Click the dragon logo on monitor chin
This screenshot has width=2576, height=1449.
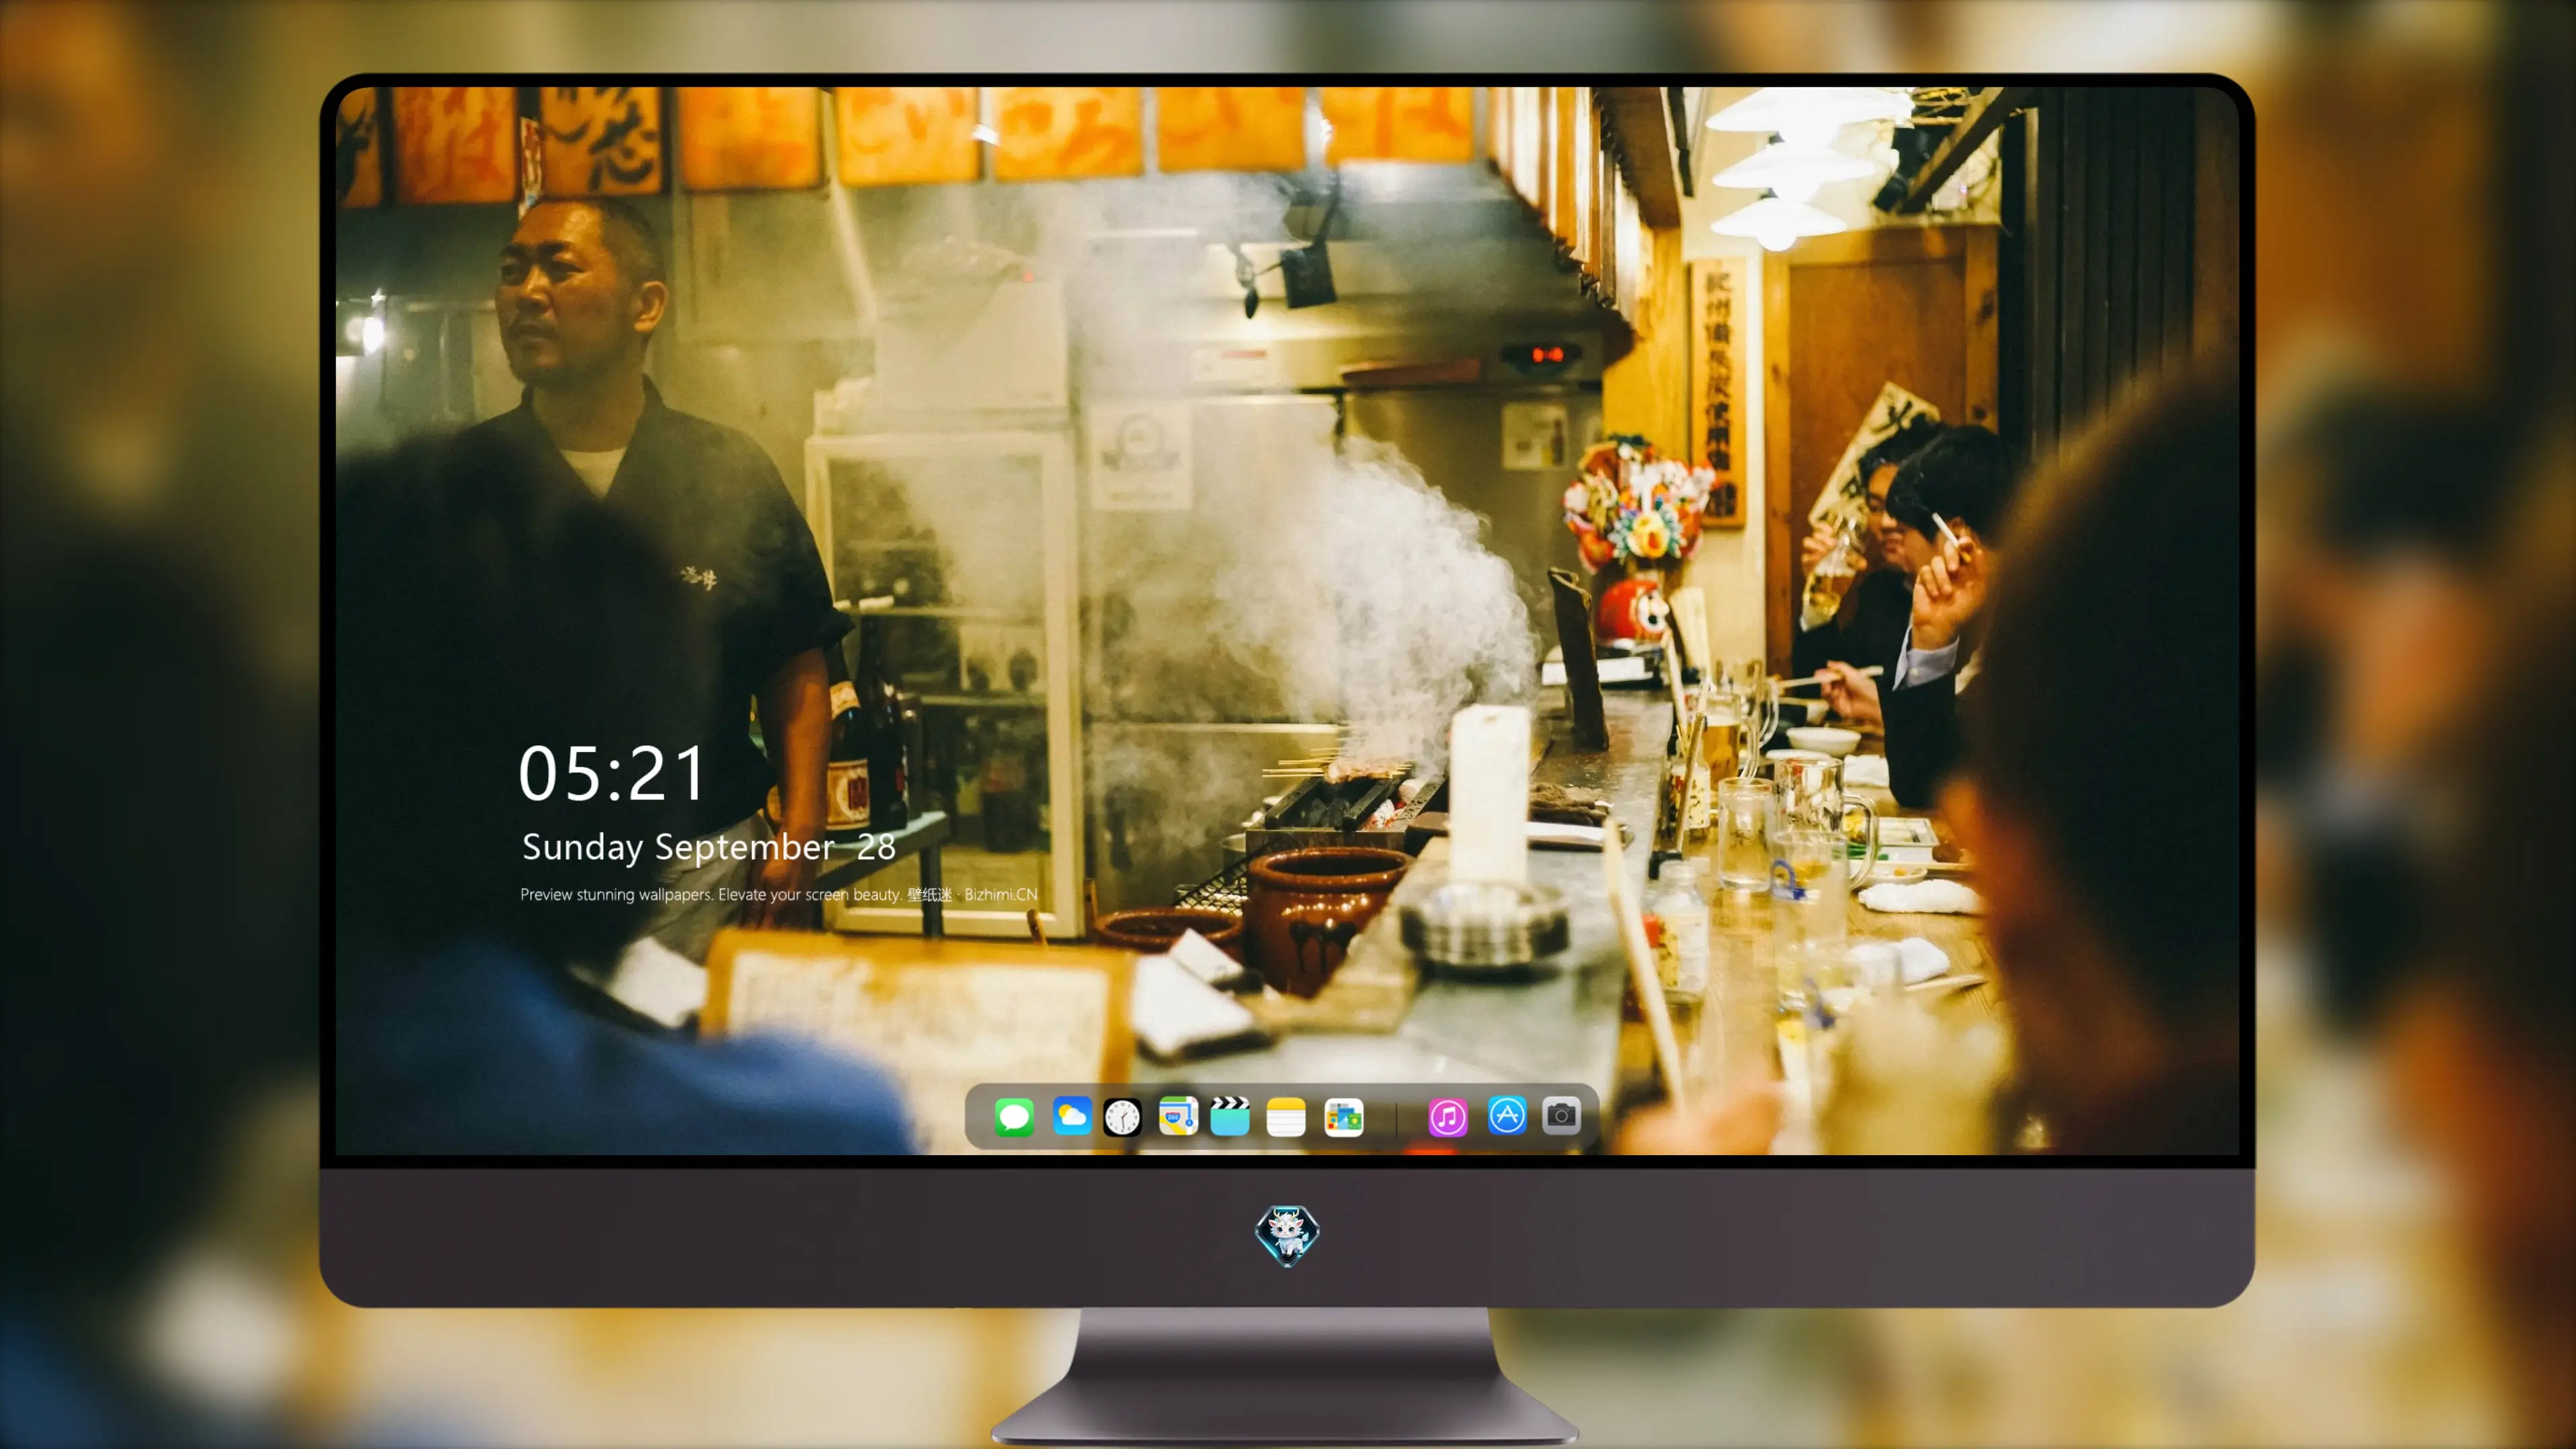[x=1287, y=1236]
